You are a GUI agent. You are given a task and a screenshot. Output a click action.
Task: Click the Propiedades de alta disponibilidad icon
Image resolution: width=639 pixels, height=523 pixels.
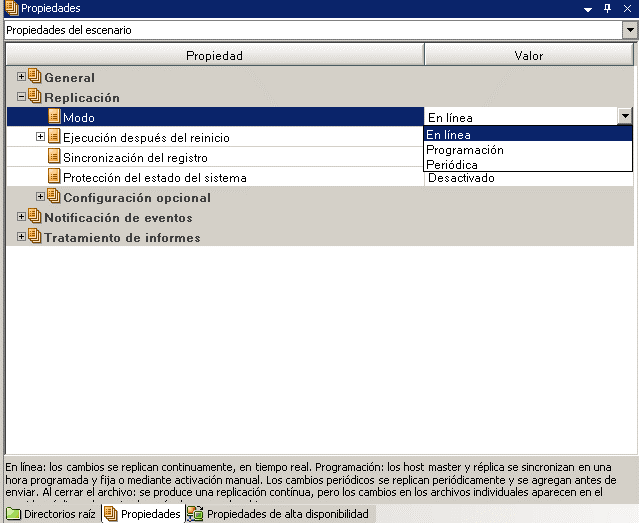[195, 514]
